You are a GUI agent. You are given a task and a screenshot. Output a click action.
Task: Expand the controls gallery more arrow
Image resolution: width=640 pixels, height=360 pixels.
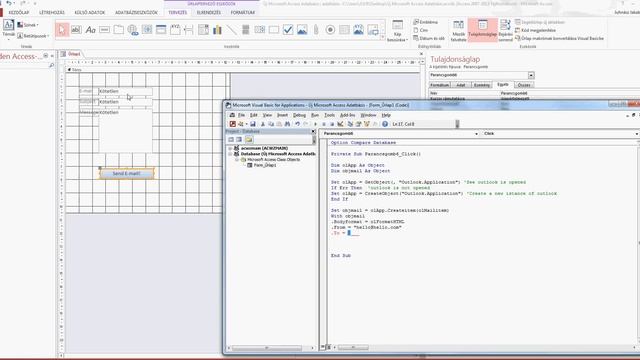[382, 37]
